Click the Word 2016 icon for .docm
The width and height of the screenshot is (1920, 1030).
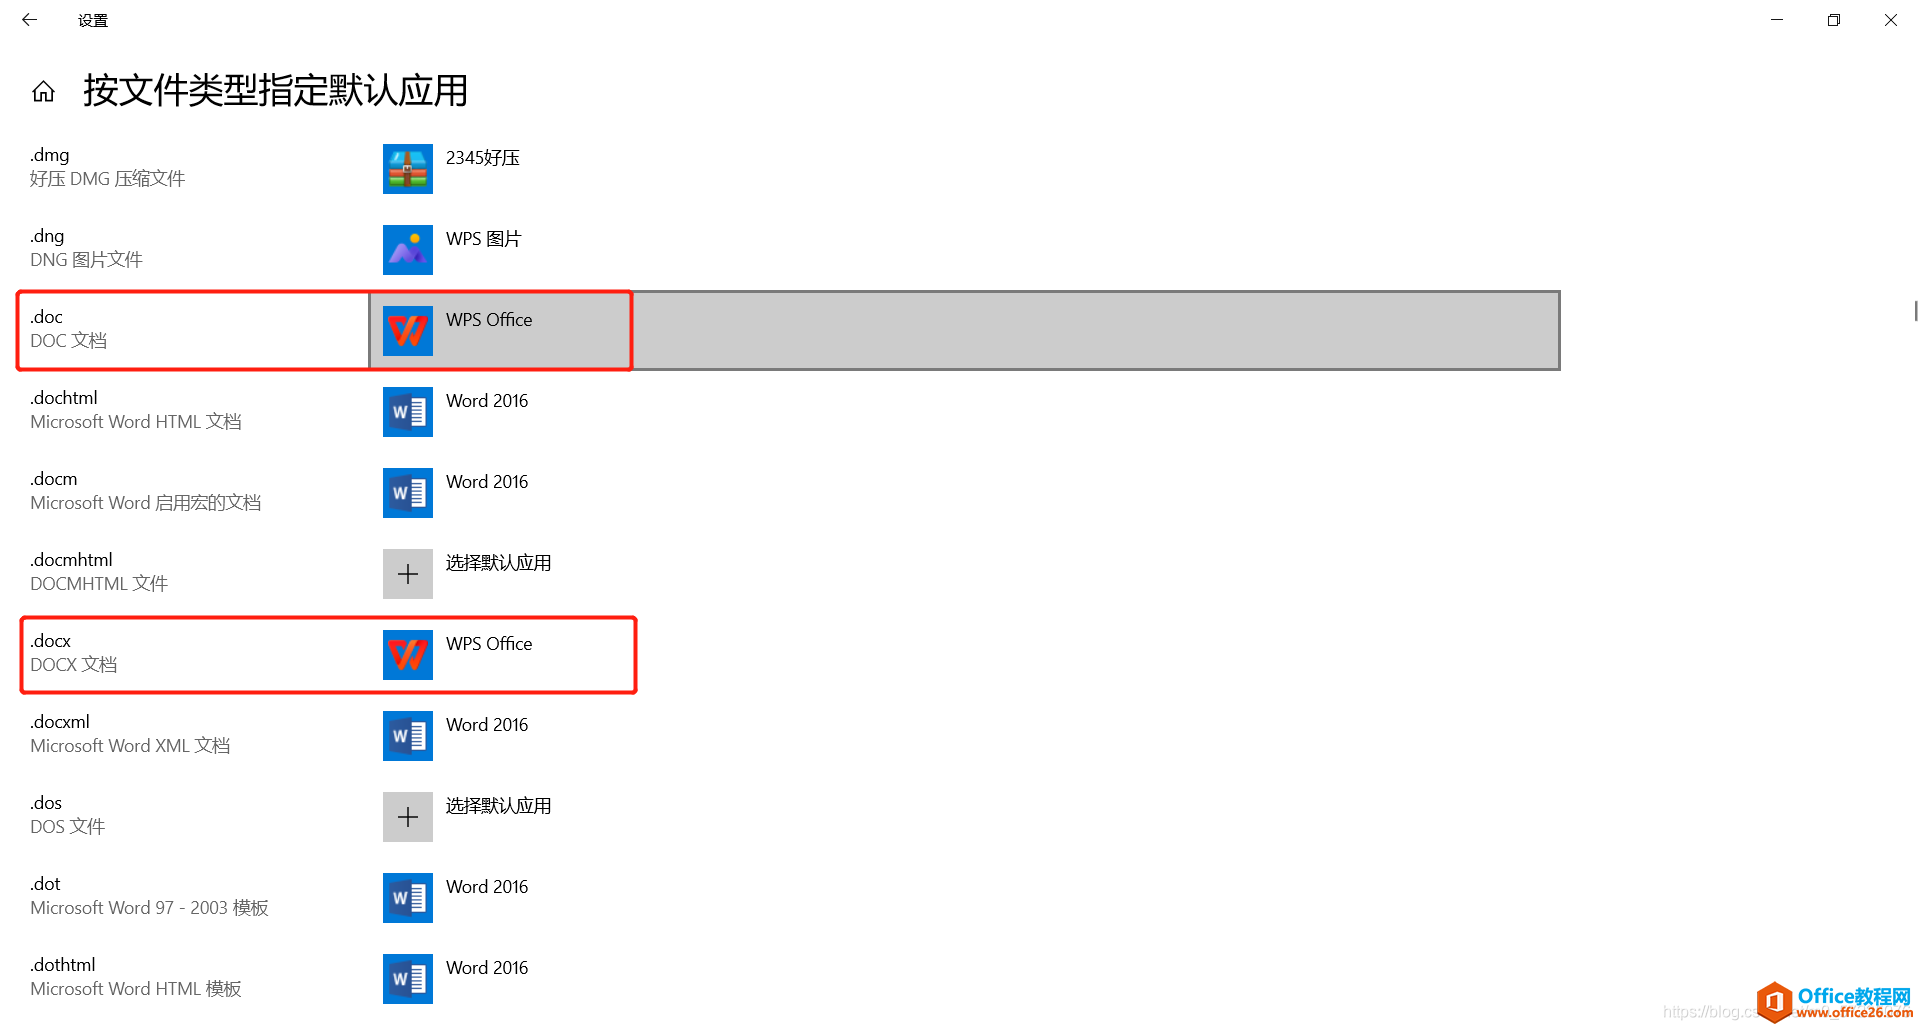point(408,493)
